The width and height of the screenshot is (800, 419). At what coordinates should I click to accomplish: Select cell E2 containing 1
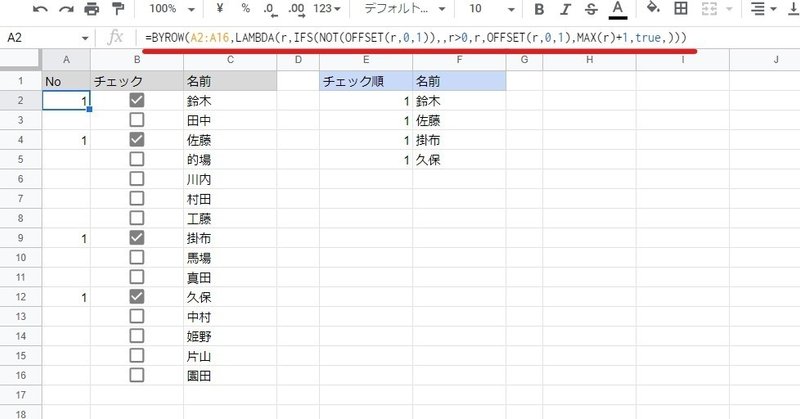coord(366,101)
